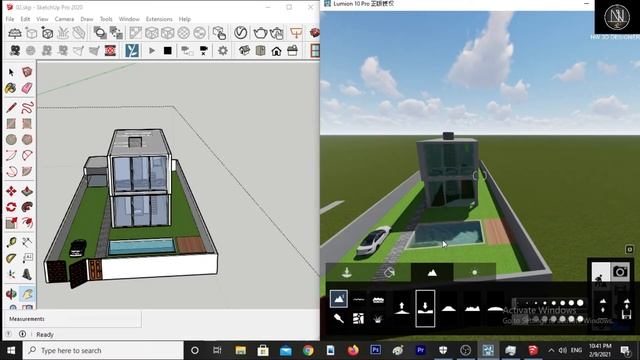
Task: Choose the Lower terrain tool in Lumion
Action: pos(425,308)
